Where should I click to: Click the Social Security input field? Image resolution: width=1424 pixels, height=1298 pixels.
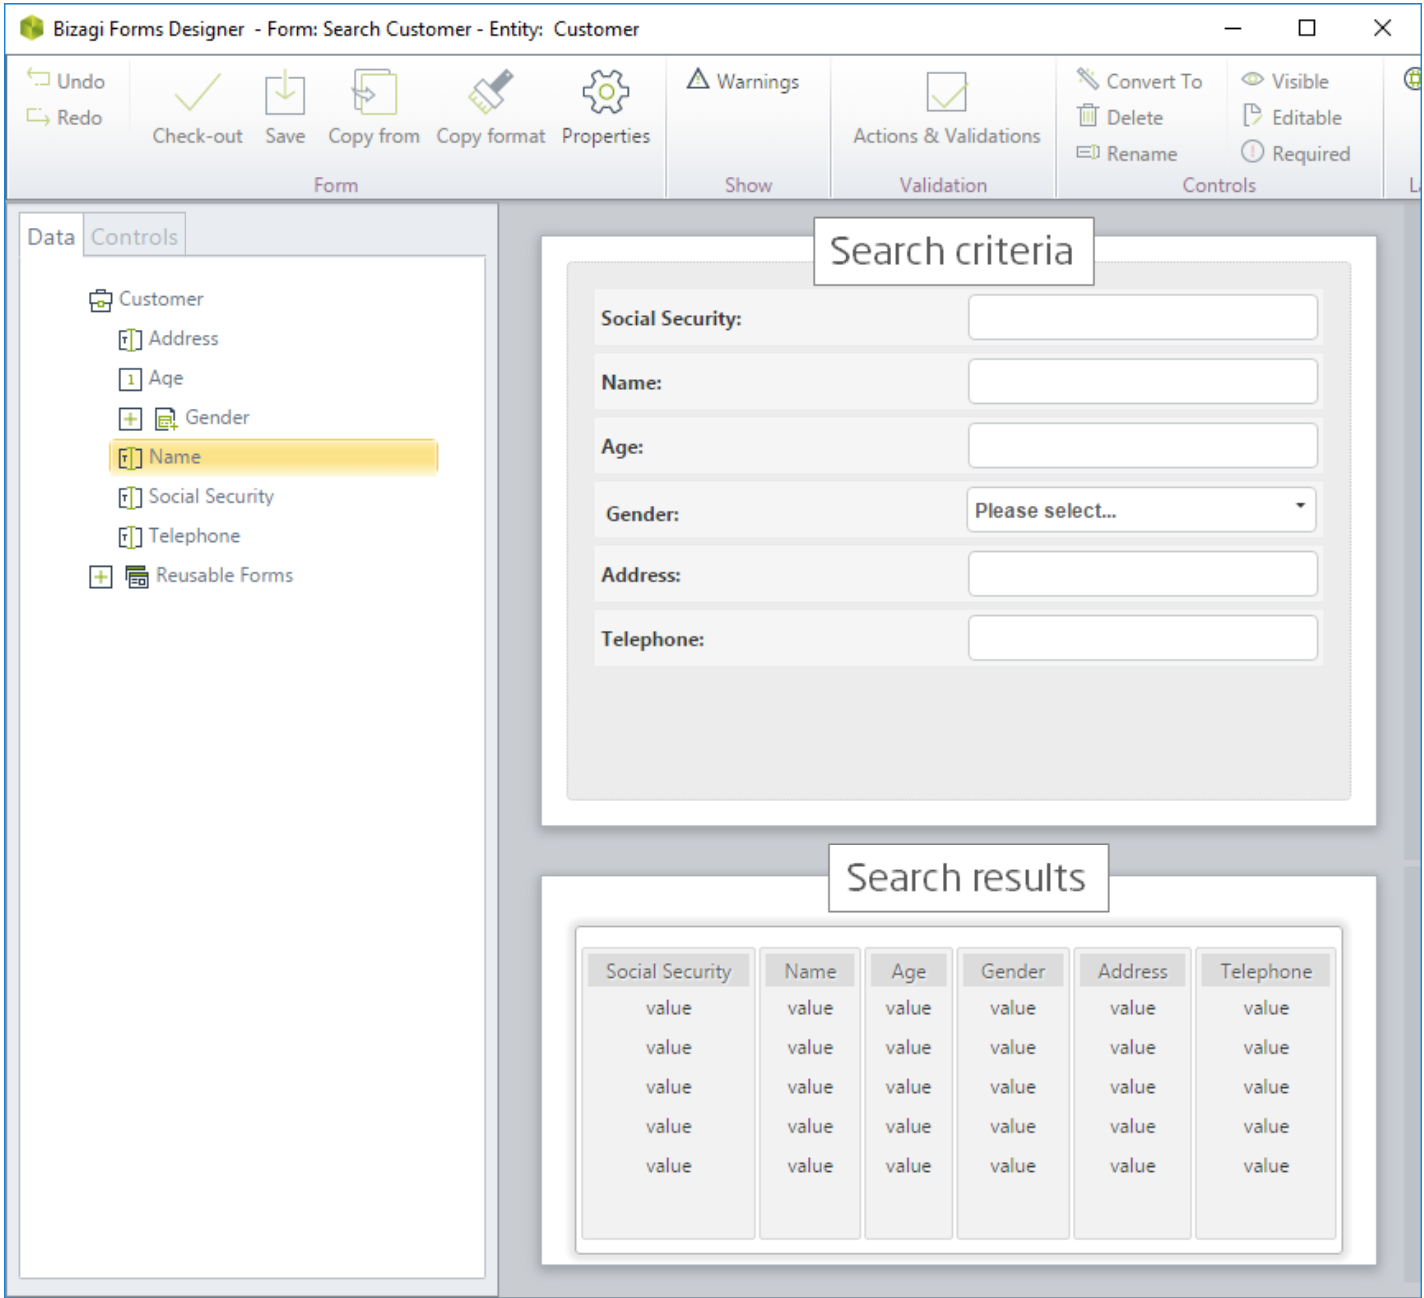coord(1142,318)
